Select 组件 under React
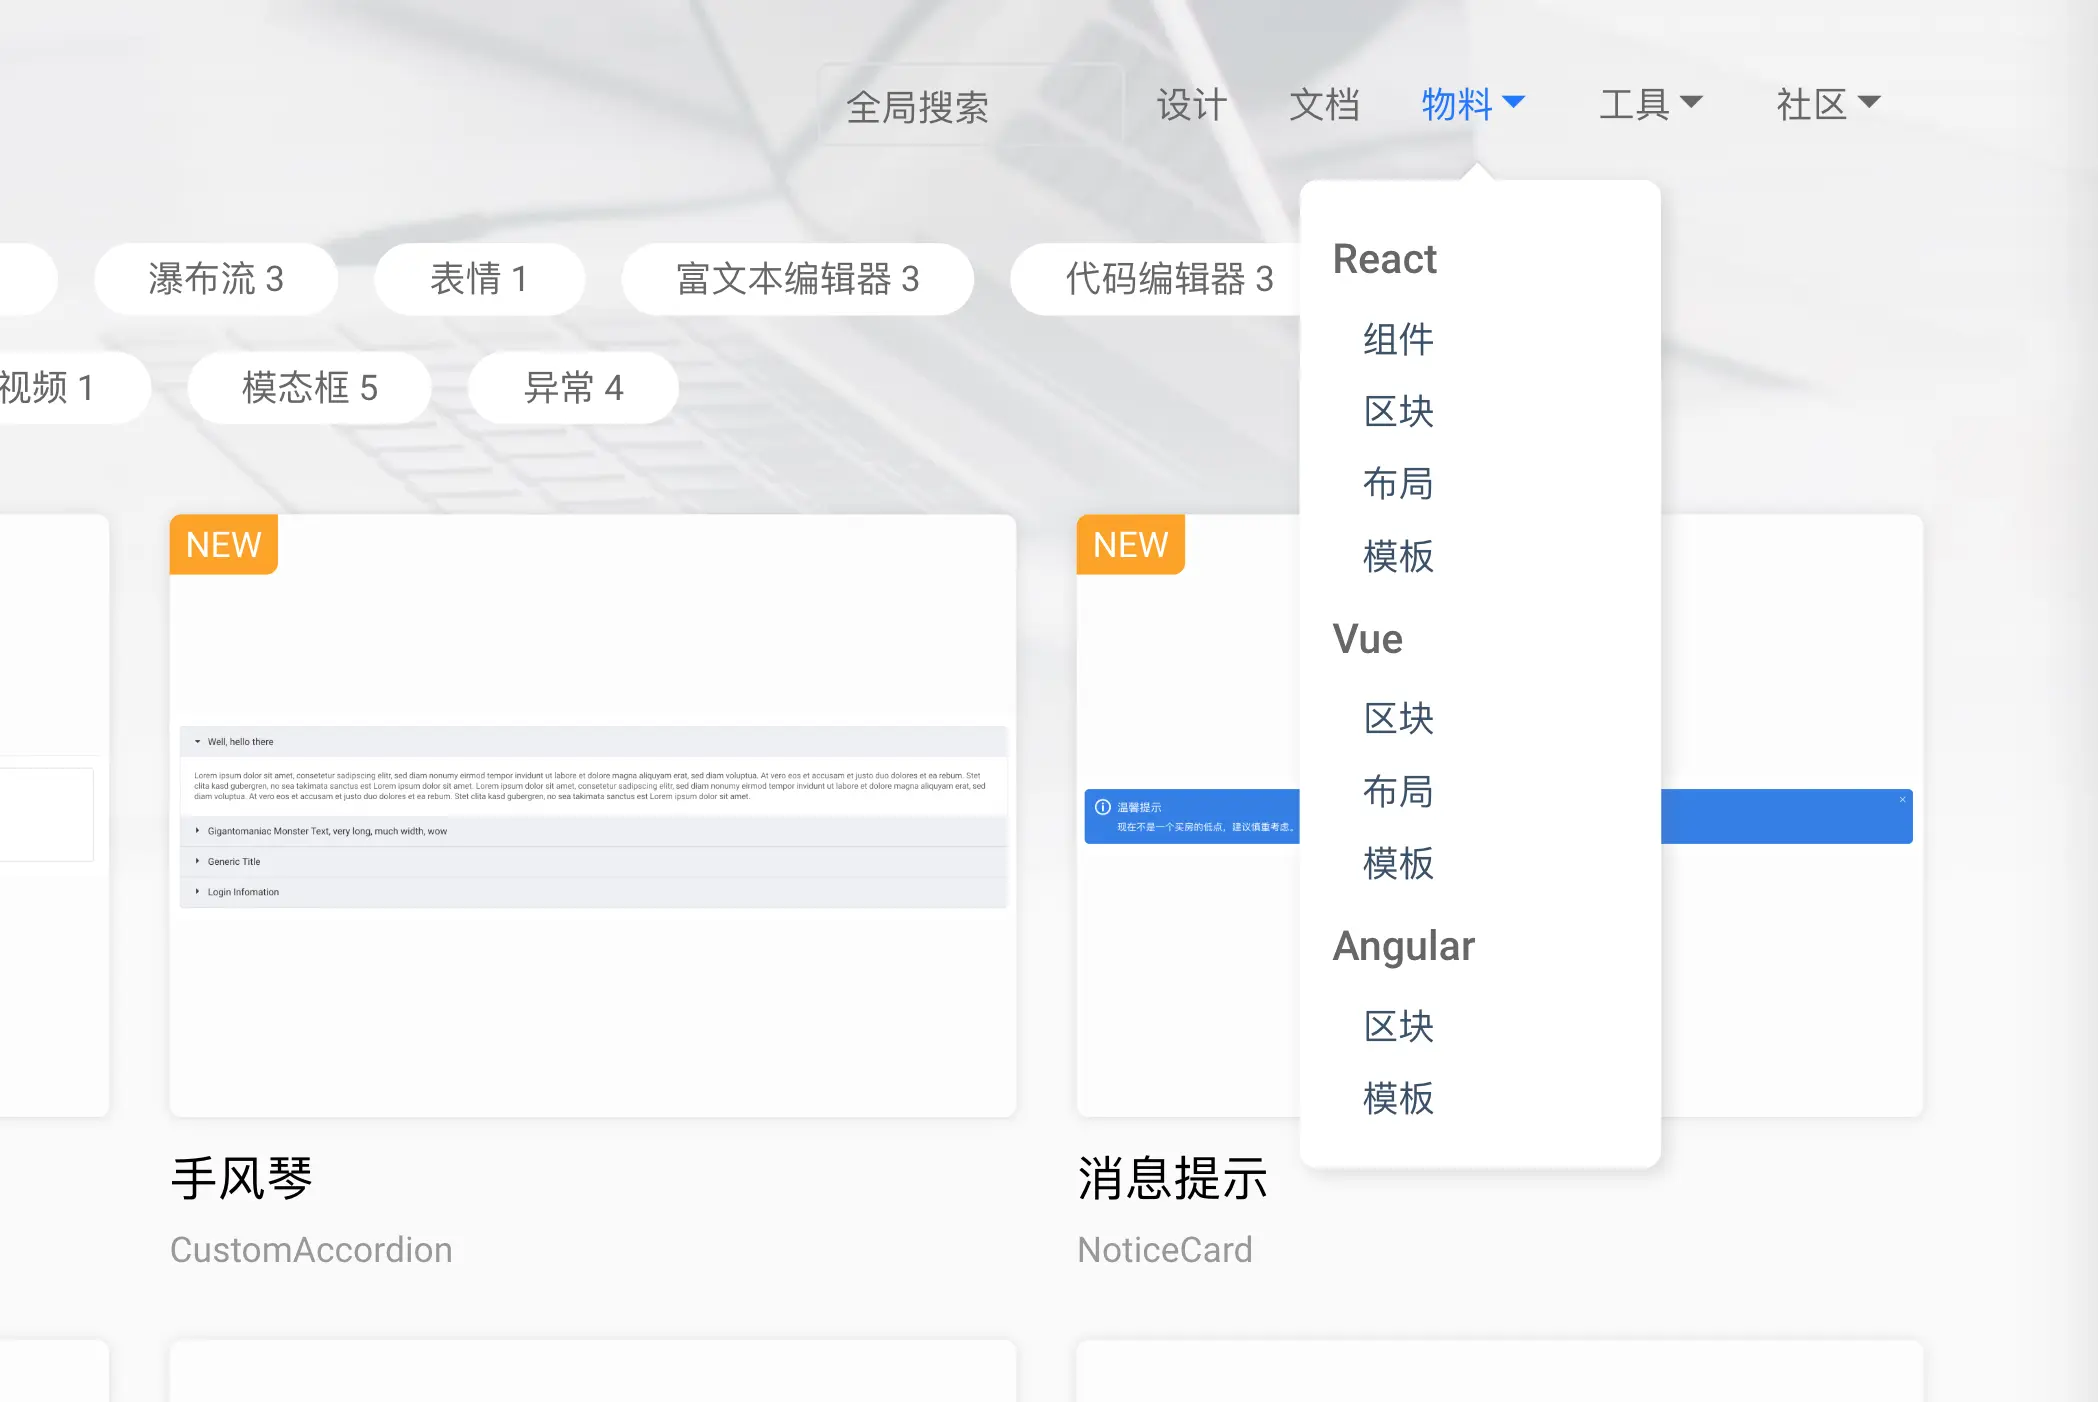The width and height of the screenshot is (2098, 1402). click(x=1398, y=339)
